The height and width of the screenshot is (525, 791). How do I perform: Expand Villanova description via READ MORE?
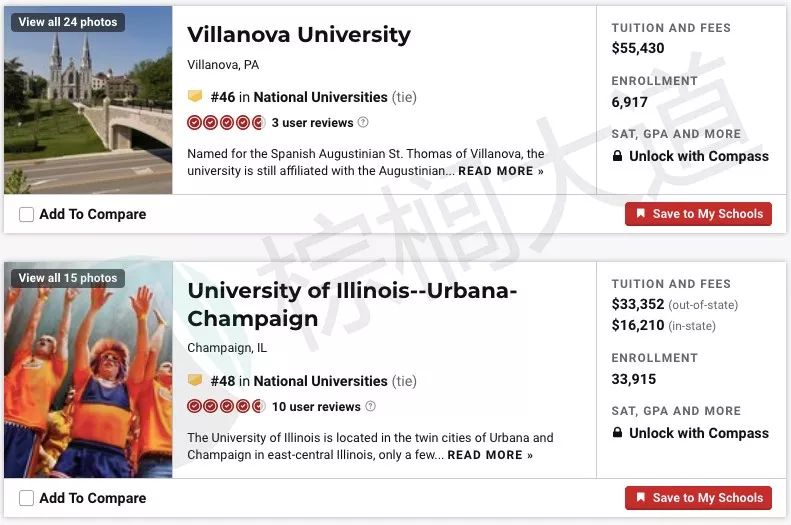click(x=500, y=171)
